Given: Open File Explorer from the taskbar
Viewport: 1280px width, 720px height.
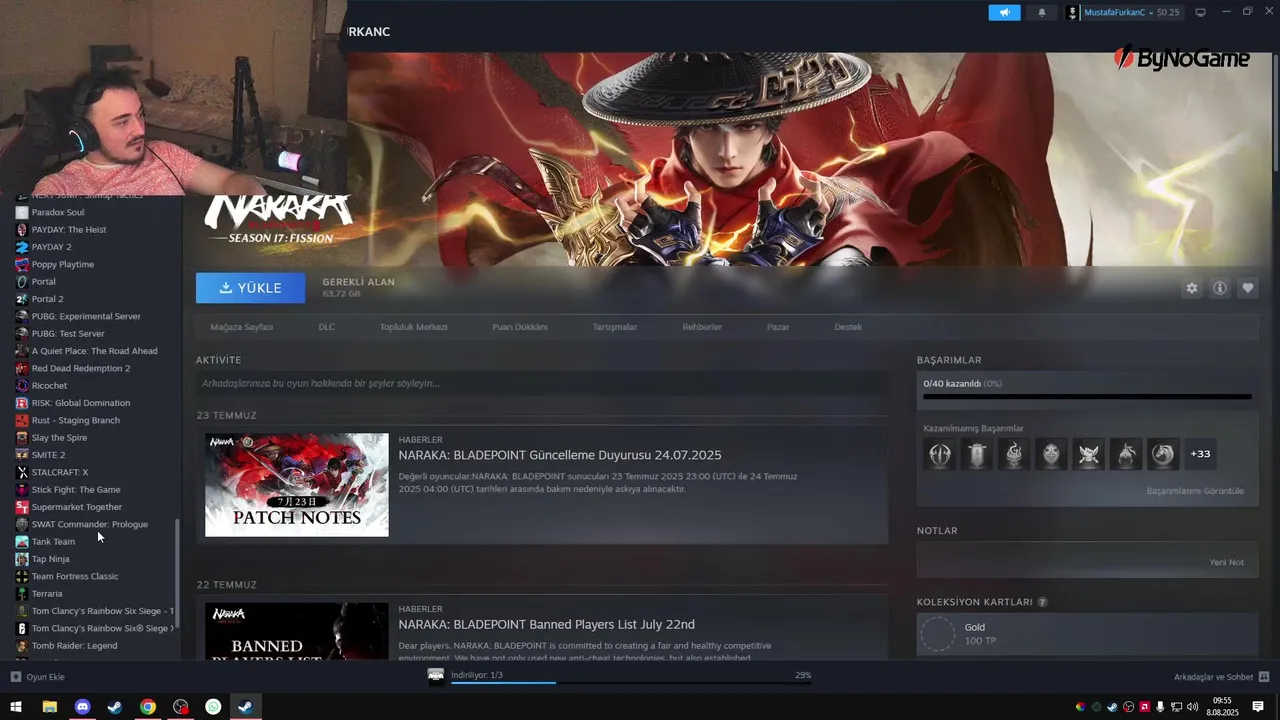Looking at the screenshot, I should pos(49,707).
